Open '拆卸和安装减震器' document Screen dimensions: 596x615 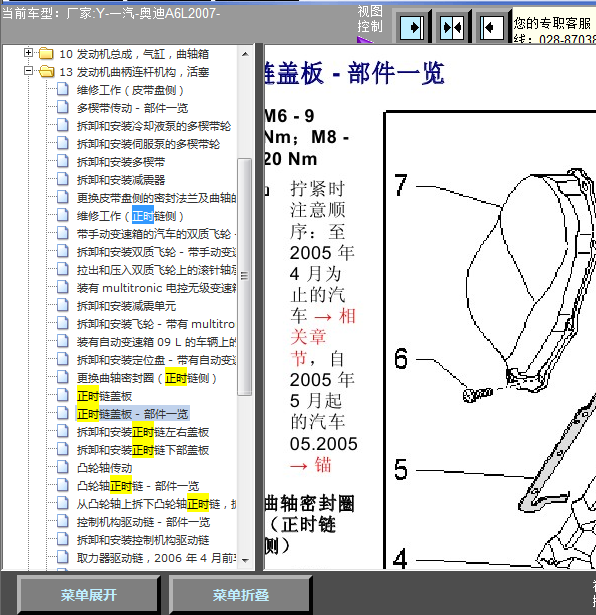tap(121, 180)
